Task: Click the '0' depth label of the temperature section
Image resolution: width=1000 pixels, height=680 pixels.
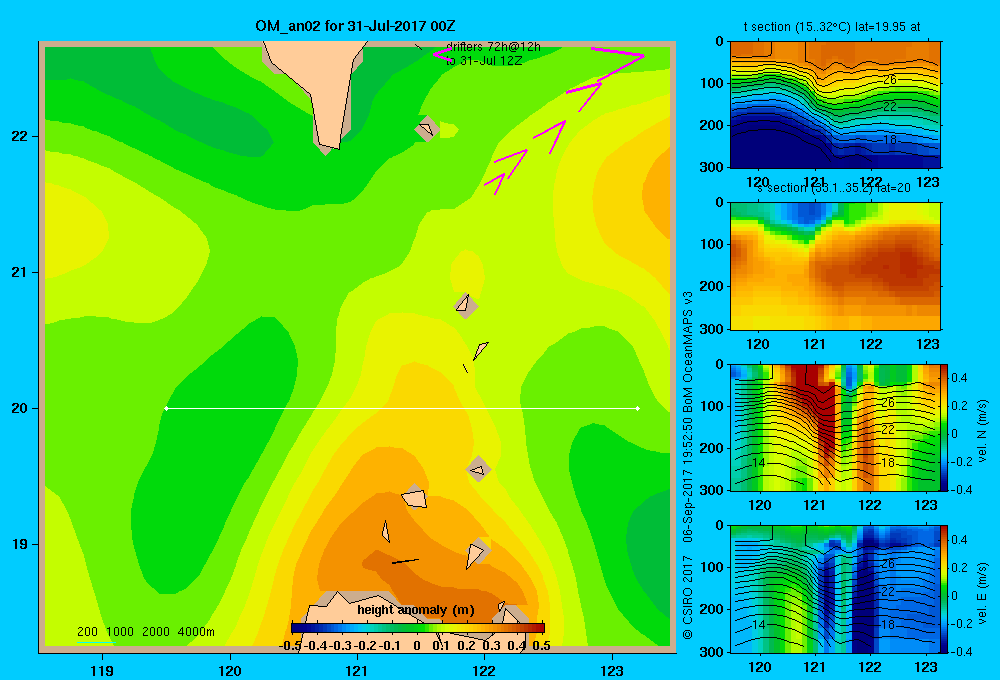Action: 719,41
